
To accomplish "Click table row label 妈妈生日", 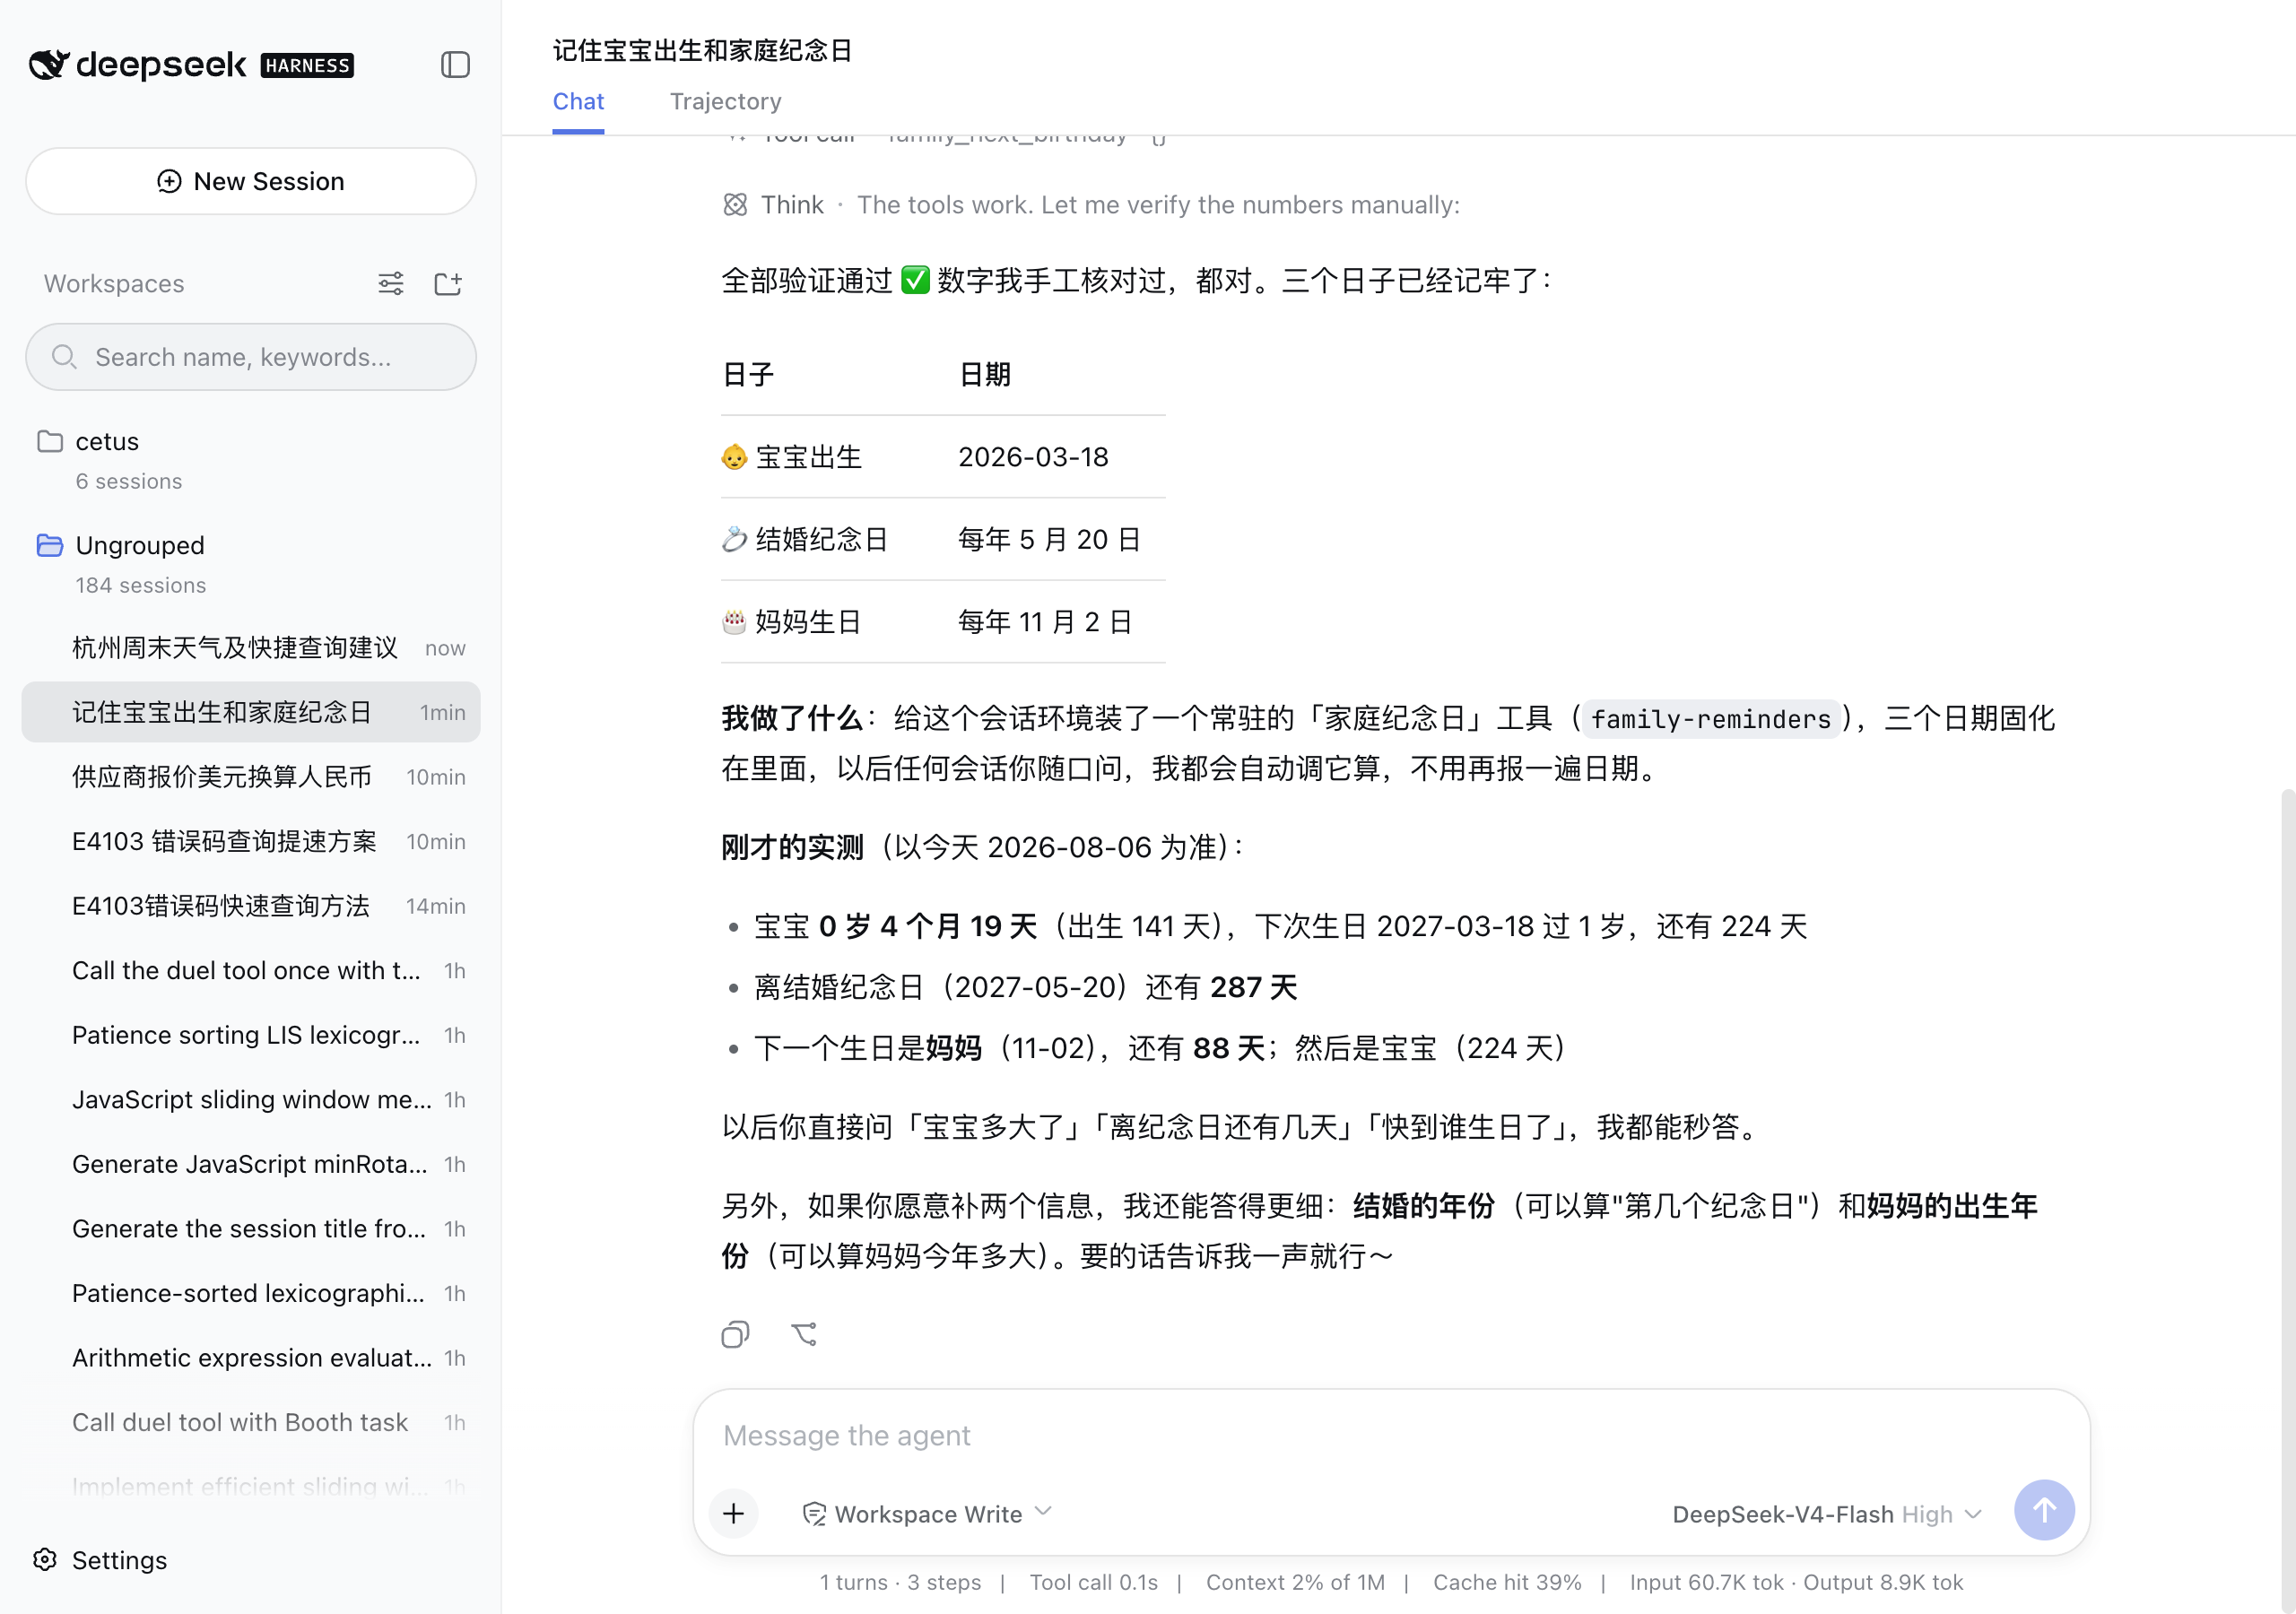I will click(x=792, y=622).
